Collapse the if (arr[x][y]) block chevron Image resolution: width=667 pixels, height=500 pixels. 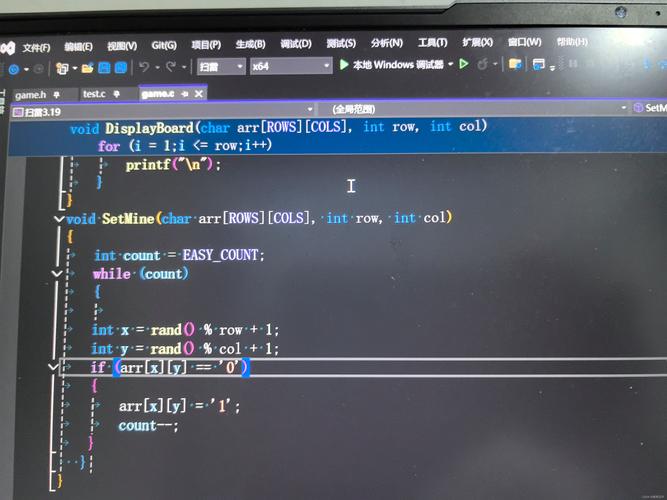[54, 366]
